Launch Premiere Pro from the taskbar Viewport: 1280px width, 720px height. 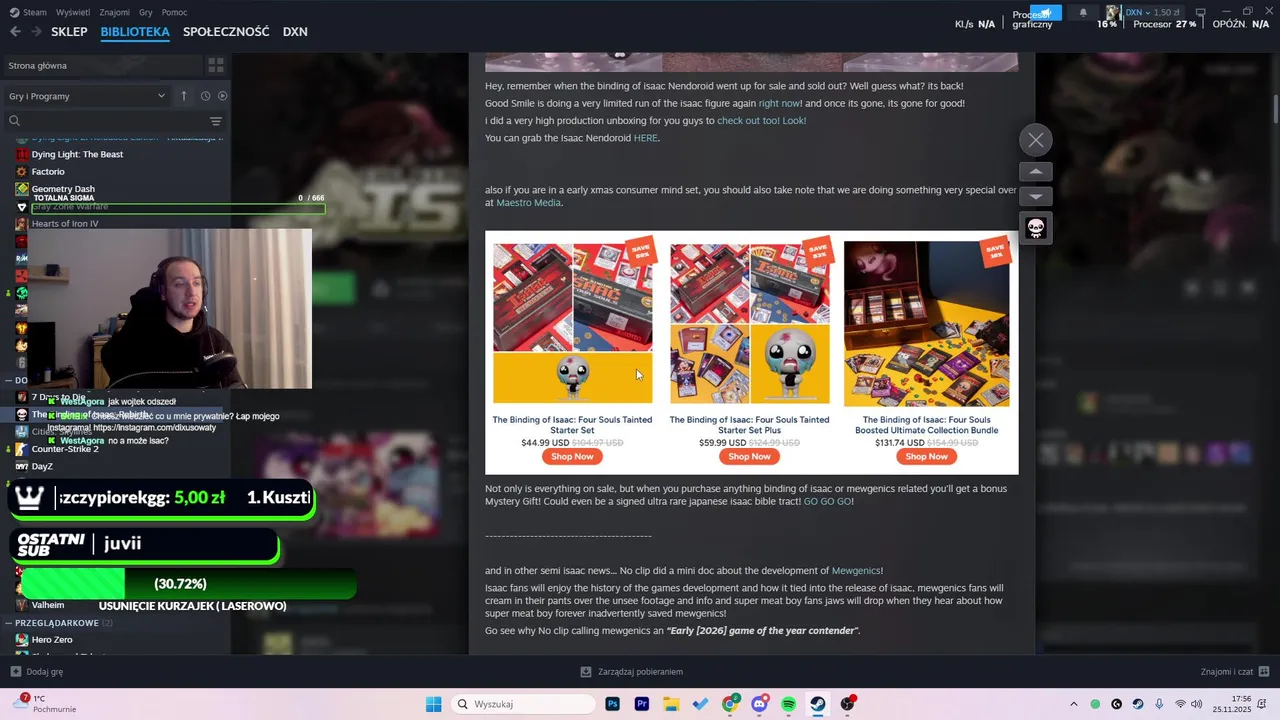(642, 704)
